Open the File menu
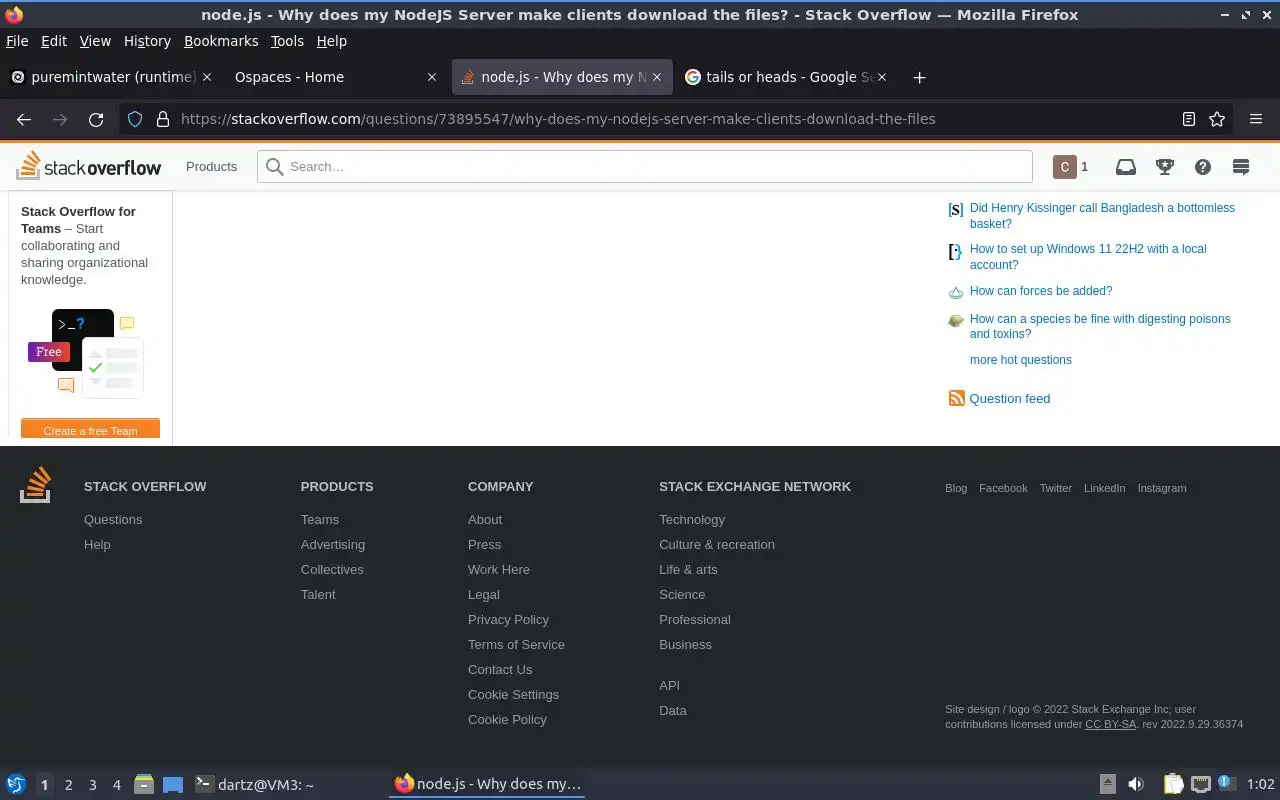Screen dimensions: 1280x800 pos(17,41)
